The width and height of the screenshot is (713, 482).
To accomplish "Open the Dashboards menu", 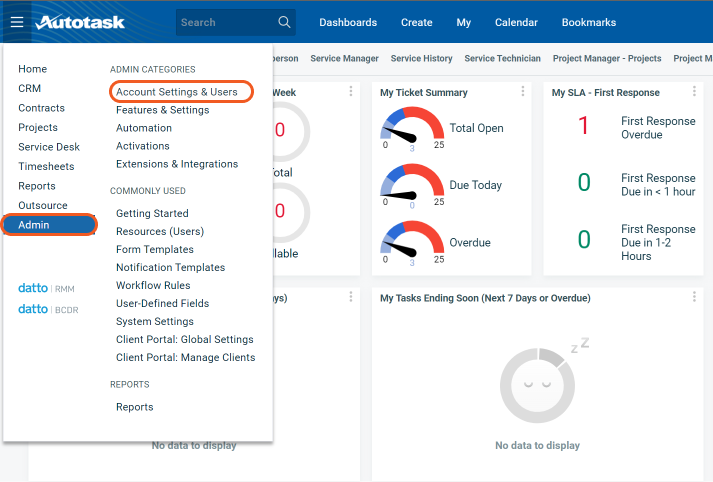I will [348, 22].
